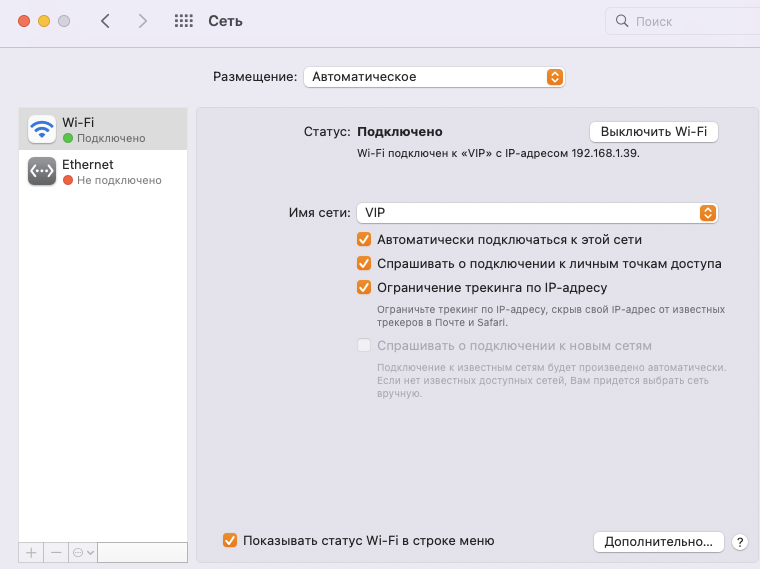This screenshot has height=569, width=760.
Task: Uncheck "Показывать статус Wi-Fi в строке меню"
Action: click(x=230, y=541)
